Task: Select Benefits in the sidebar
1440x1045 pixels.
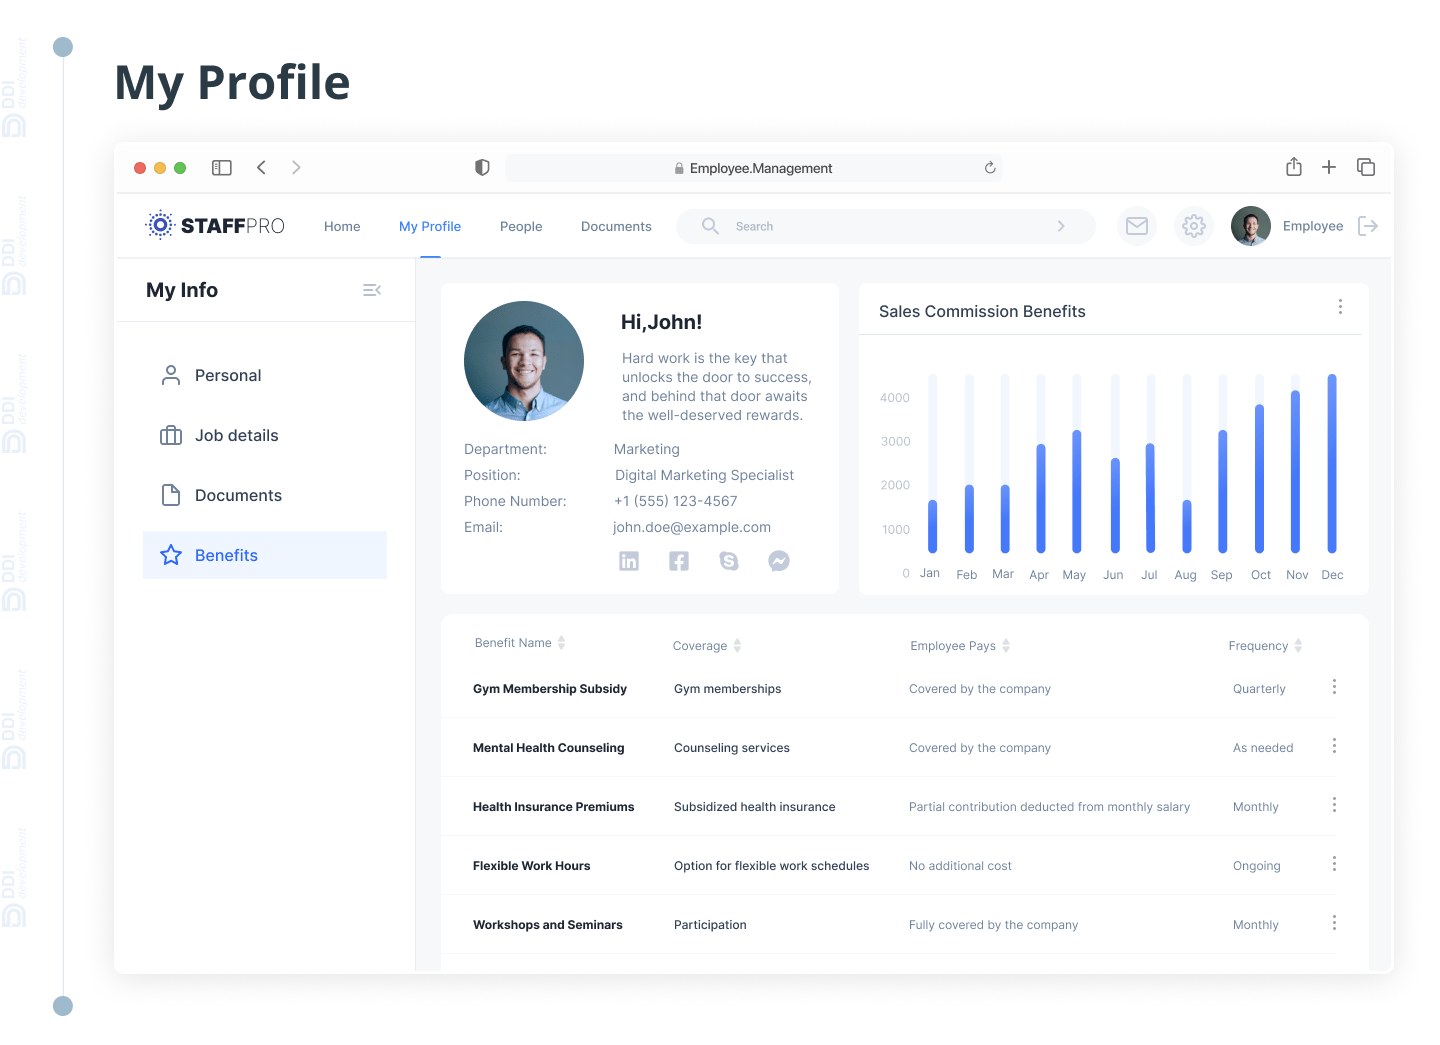Action: (x=265, y=555)
